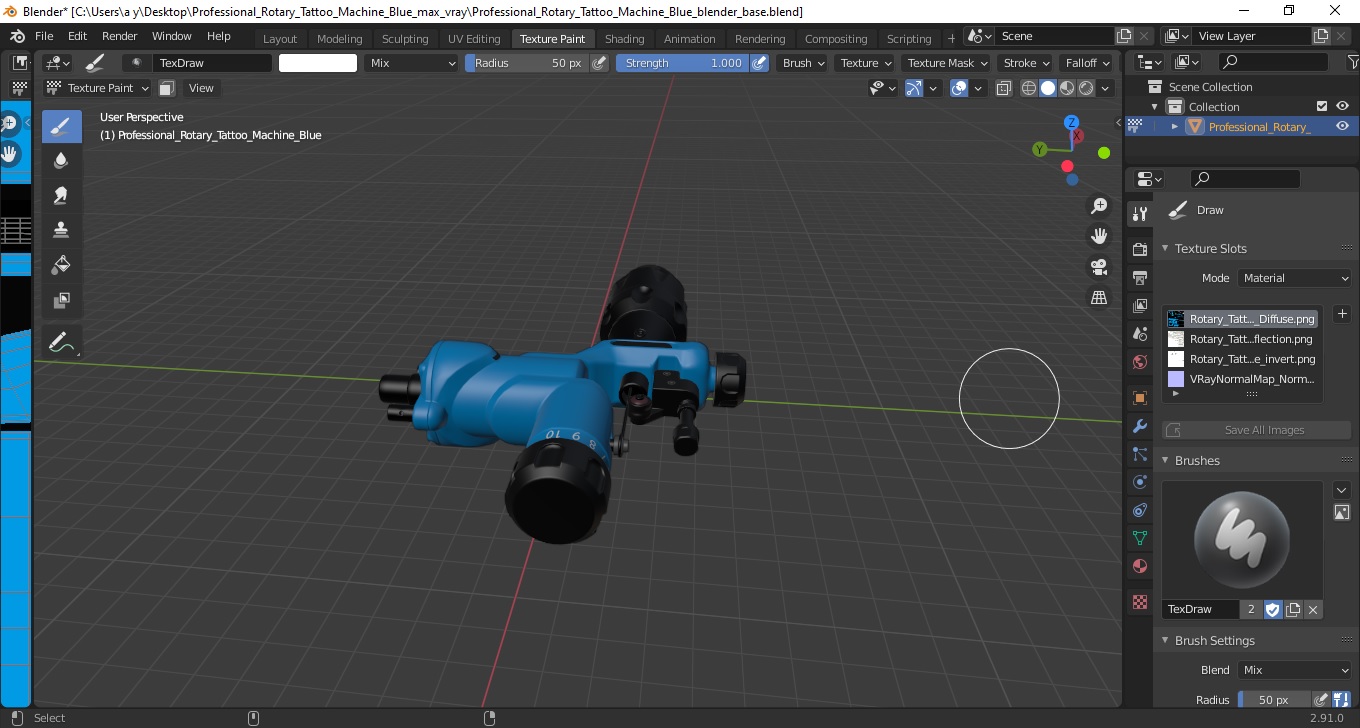Select the Clone stamp tool

62,230
